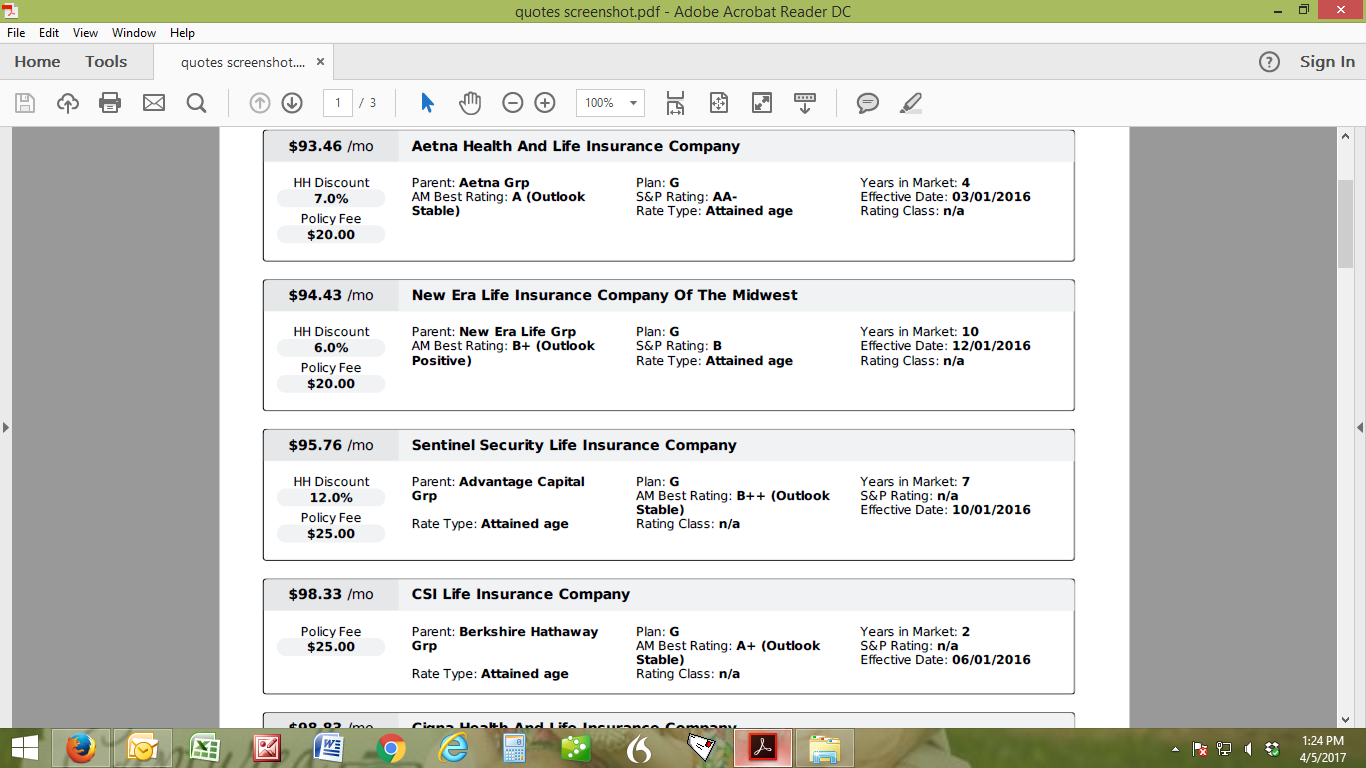Image resolution: width=1366 pixels, height=768 pixels.
Task: Click the read mode download-arrow icon
Action: point(805,102)
